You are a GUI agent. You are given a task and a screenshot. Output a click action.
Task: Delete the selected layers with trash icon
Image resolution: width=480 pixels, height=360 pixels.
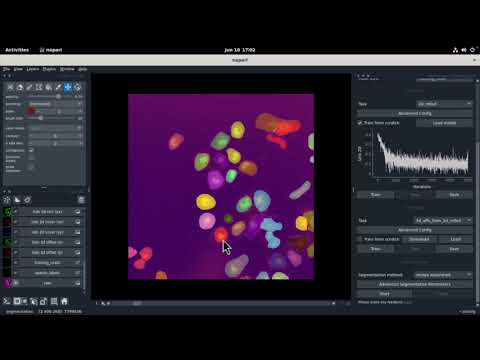[x=81, y=200]
